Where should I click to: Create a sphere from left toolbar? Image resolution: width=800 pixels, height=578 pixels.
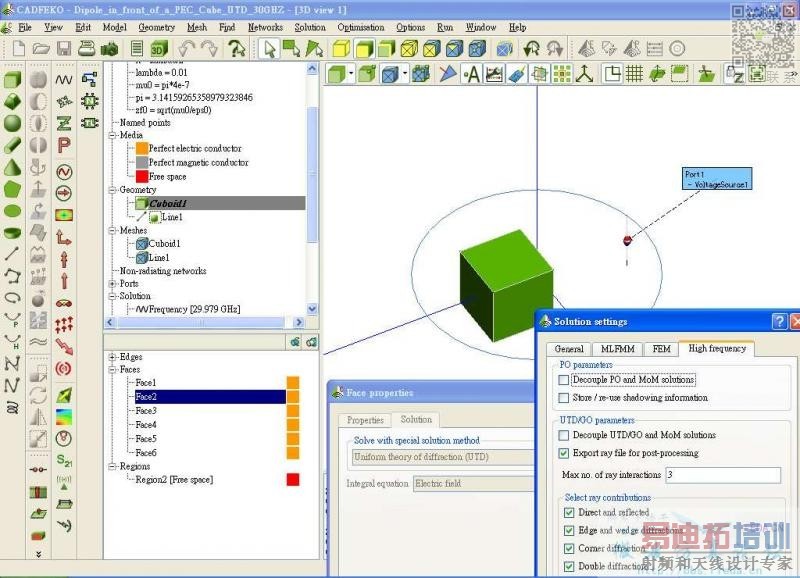[x=13, y=123]
